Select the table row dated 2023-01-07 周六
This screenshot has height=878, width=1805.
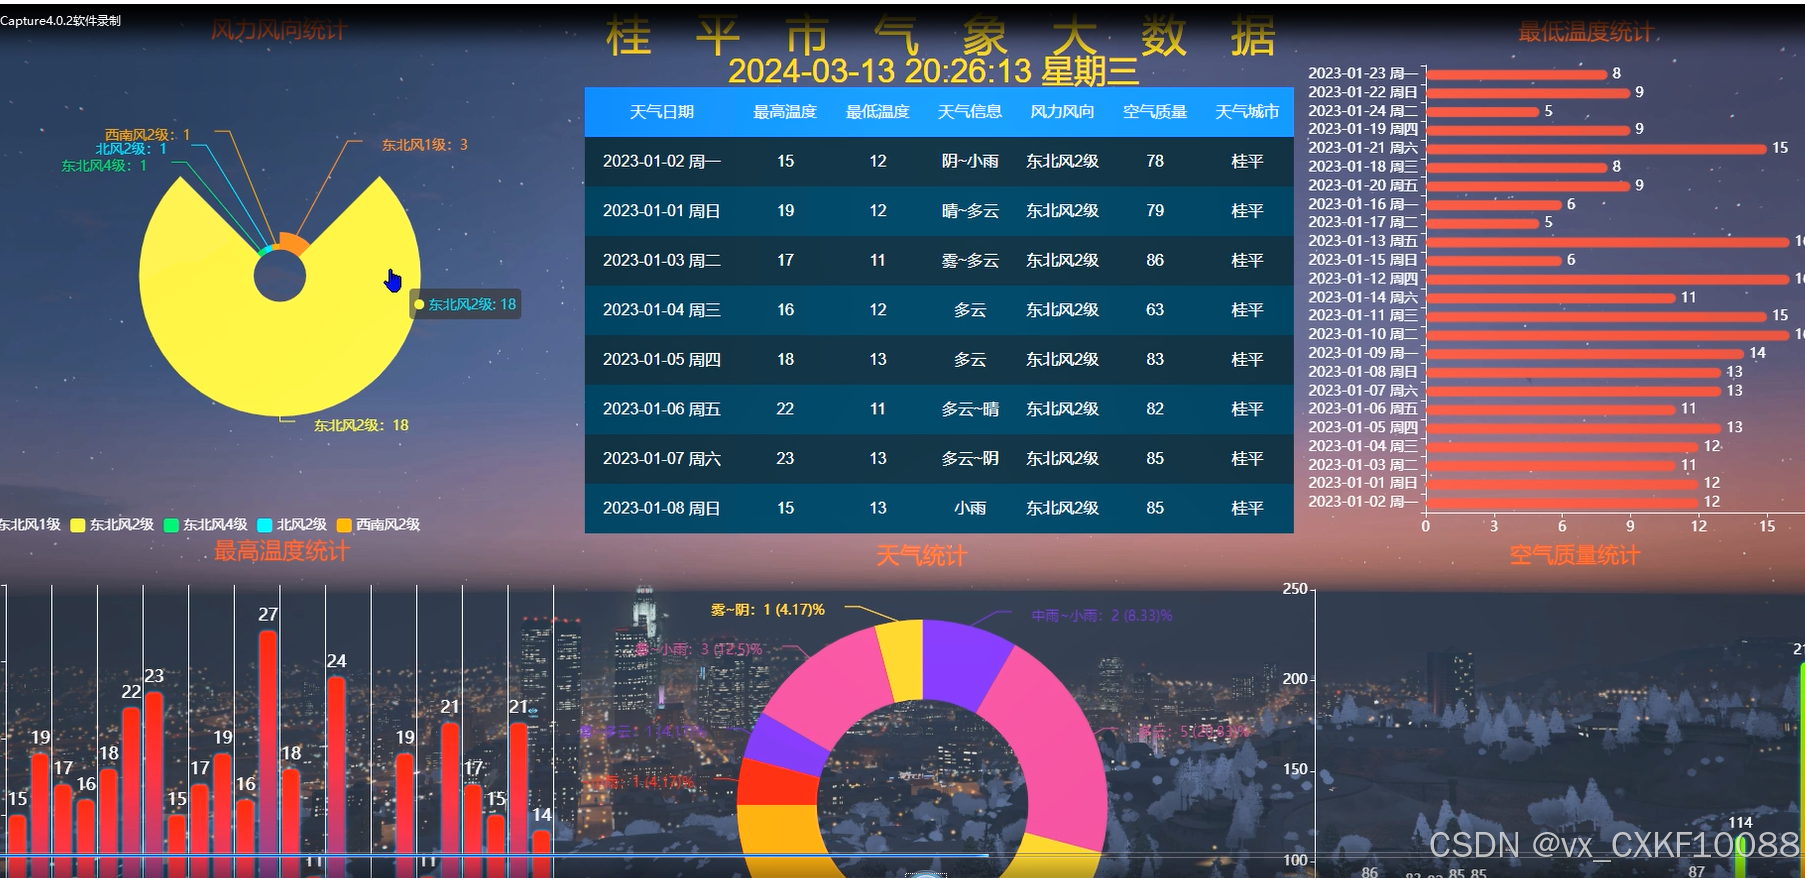pos(939,458)
